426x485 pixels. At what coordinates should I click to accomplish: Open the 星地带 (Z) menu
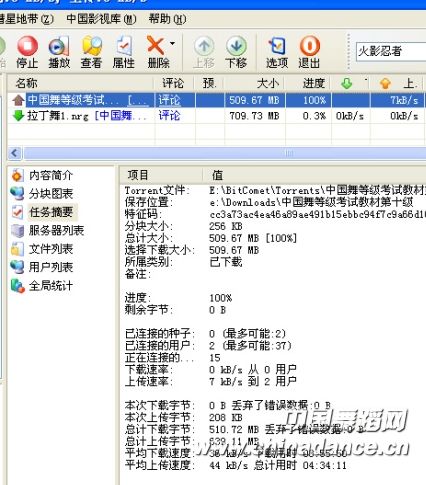tap(27, 19)
